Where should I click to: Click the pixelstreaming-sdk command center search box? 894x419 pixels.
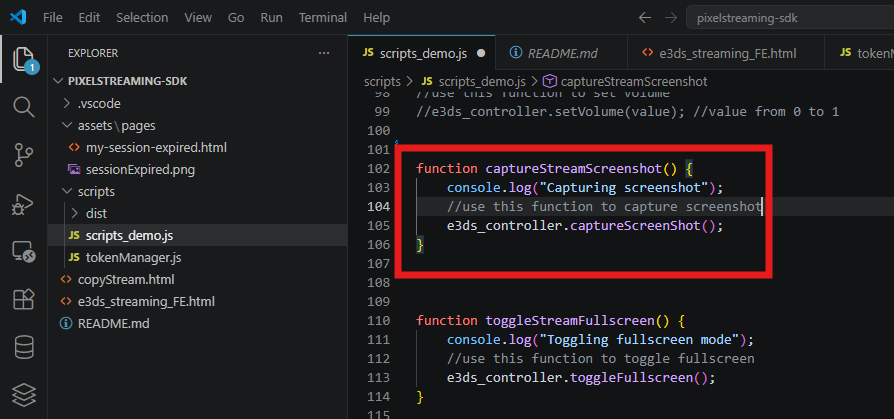click(x=790, y=18)
